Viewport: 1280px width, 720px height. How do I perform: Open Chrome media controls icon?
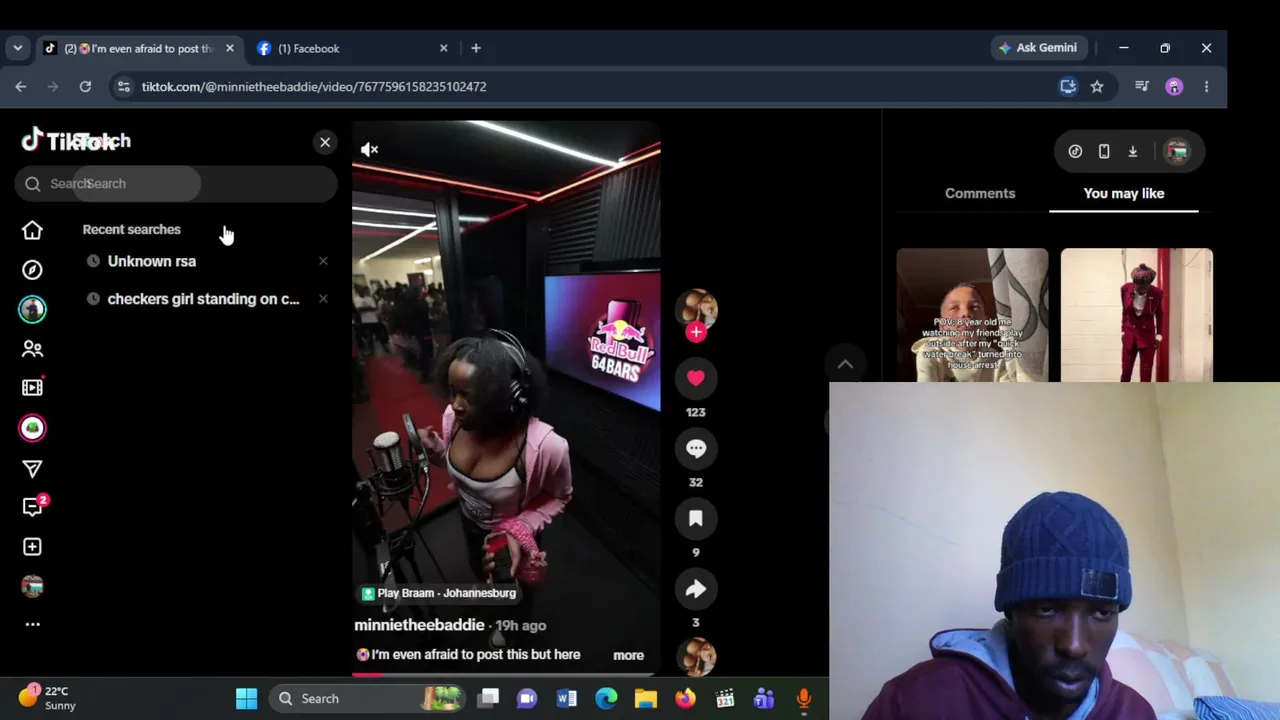point(1142,87)
